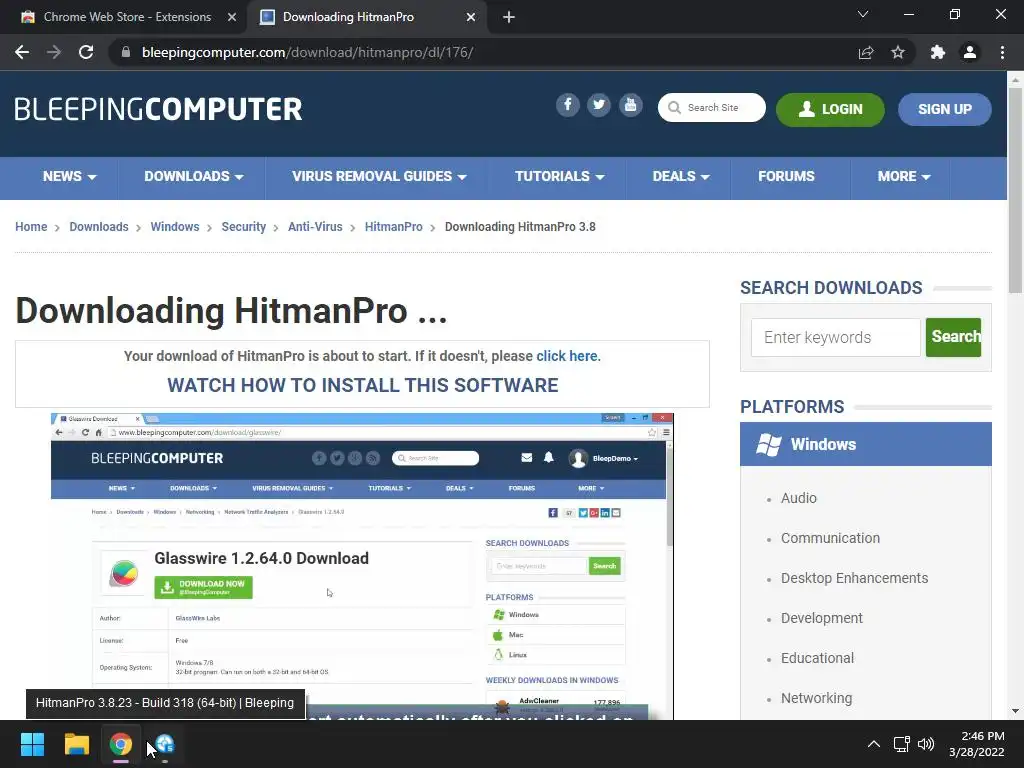Screen dimensions: 1024x768
Task: Show hidden tray icons chevron
Action: (x=874, y=744)
